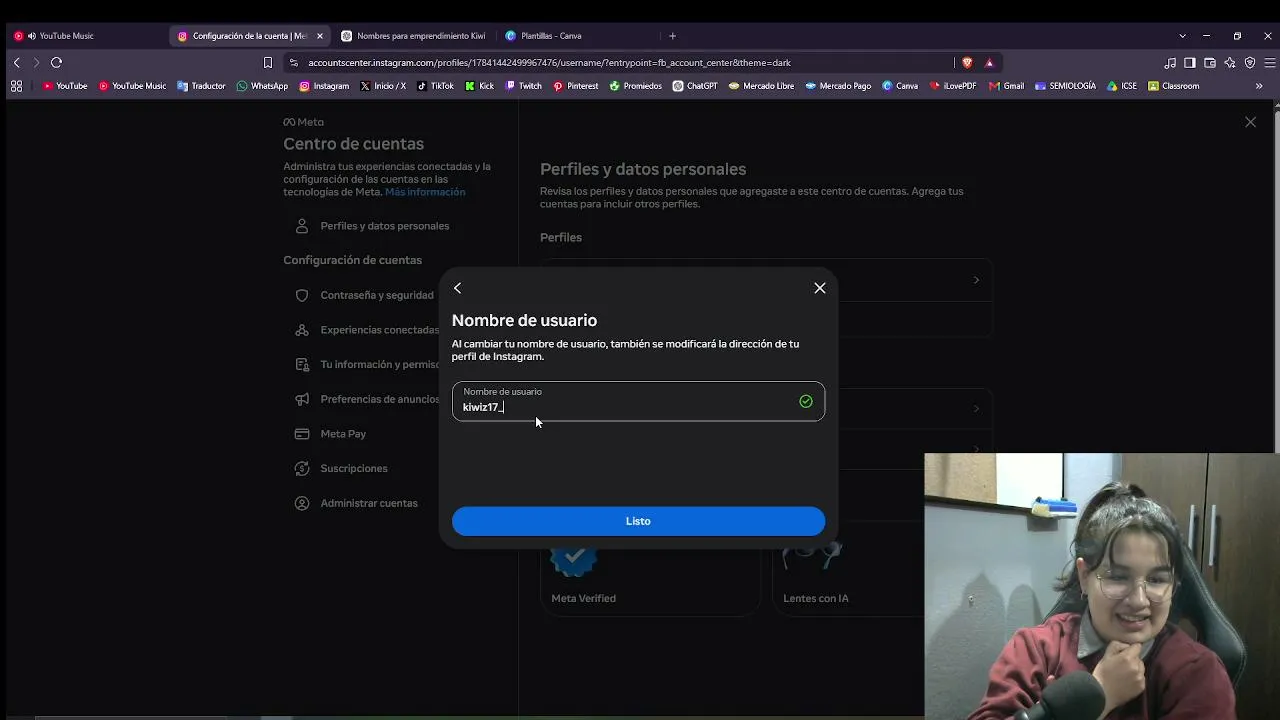
Task: Open the Classroom bookmark
Action: pos(1173,86)
